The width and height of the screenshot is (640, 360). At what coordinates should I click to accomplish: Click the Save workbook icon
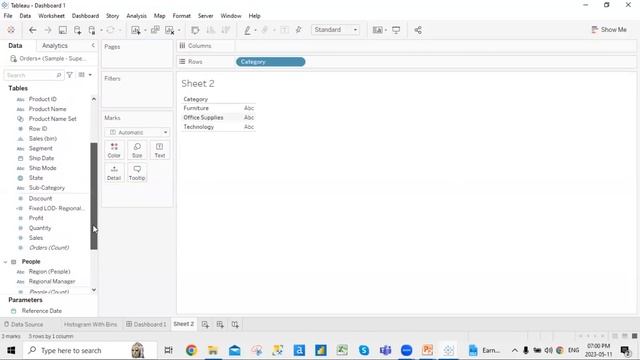pyautogui.click(x=63, y=30)
